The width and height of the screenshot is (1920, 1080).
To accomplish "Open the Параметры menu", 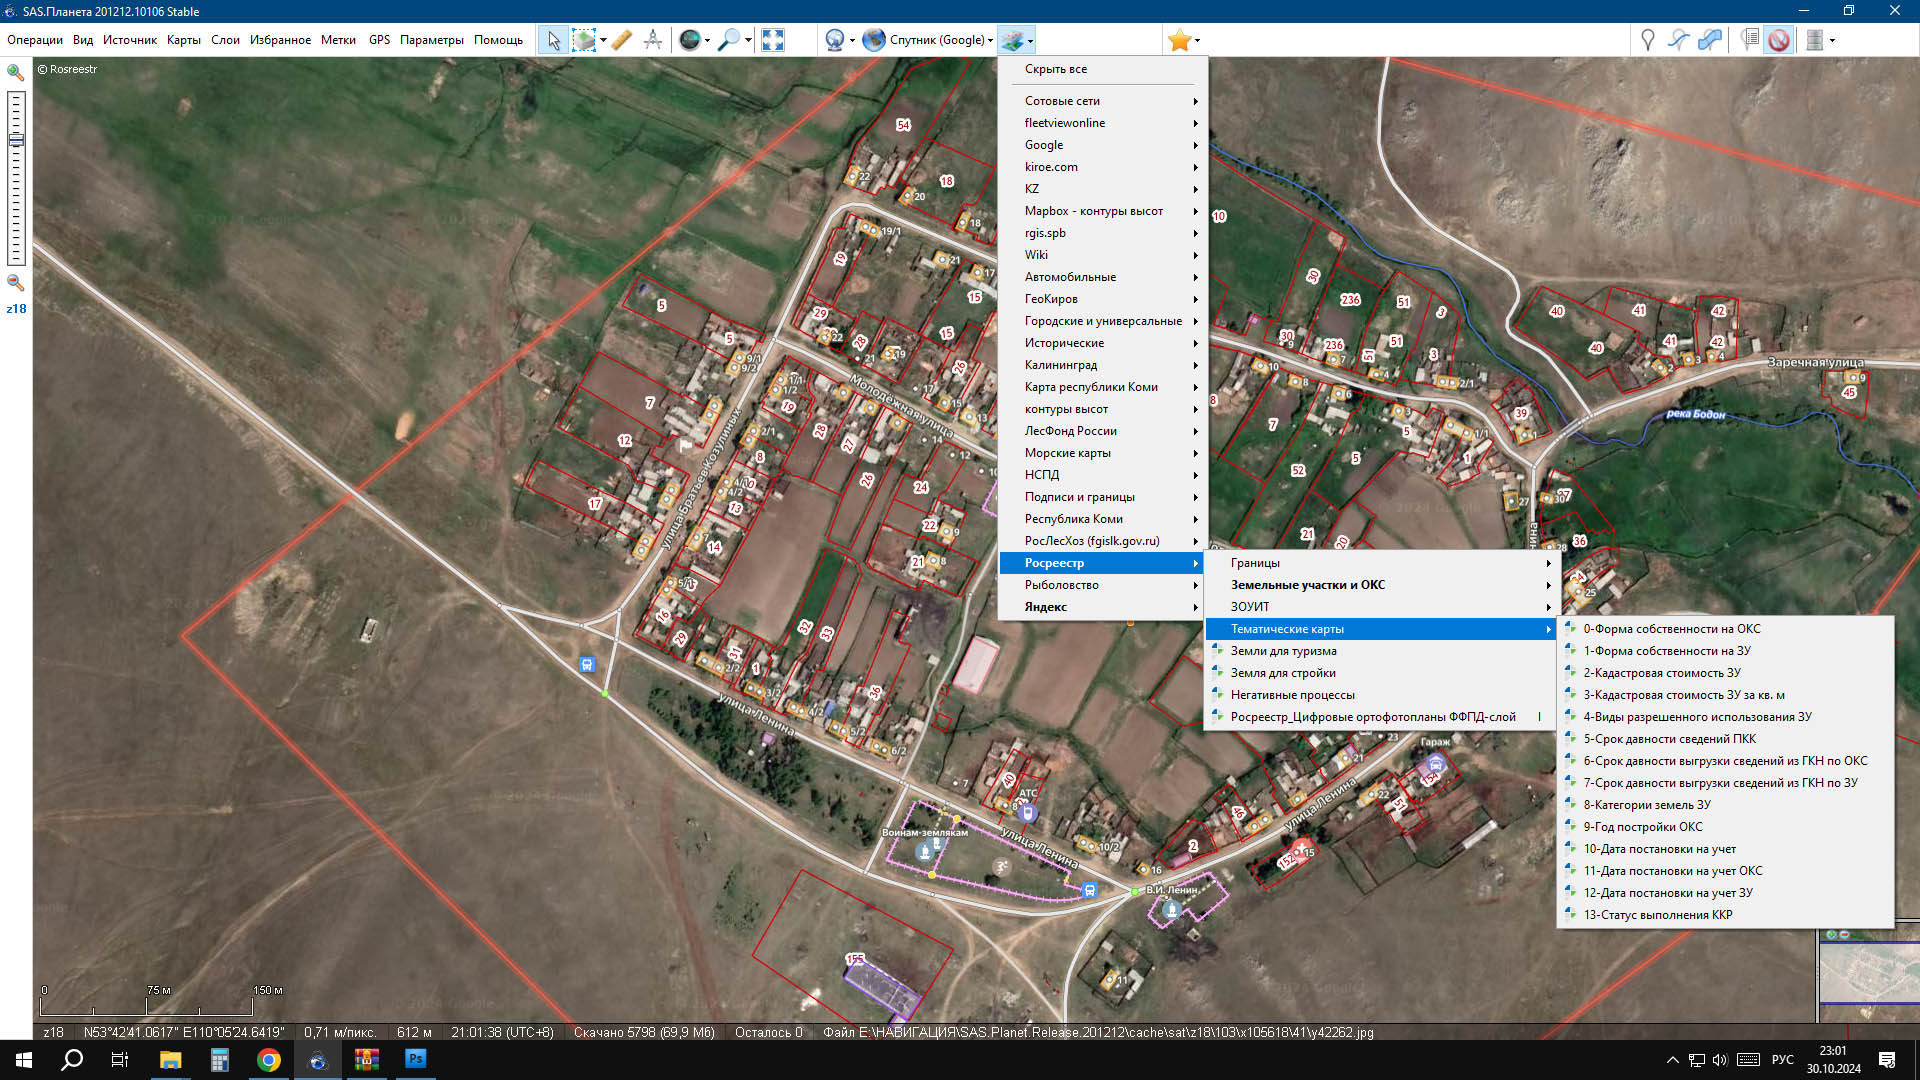I will click(x=431, y=40).
